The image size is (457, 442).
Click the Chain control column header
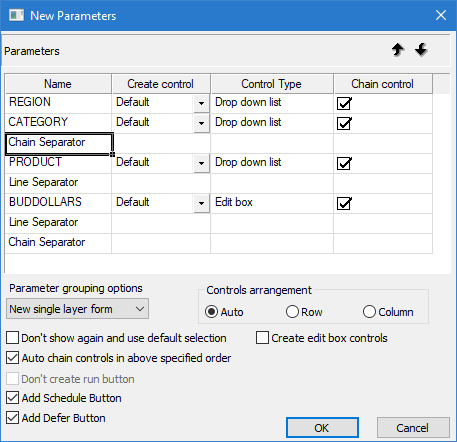(383, 84)
